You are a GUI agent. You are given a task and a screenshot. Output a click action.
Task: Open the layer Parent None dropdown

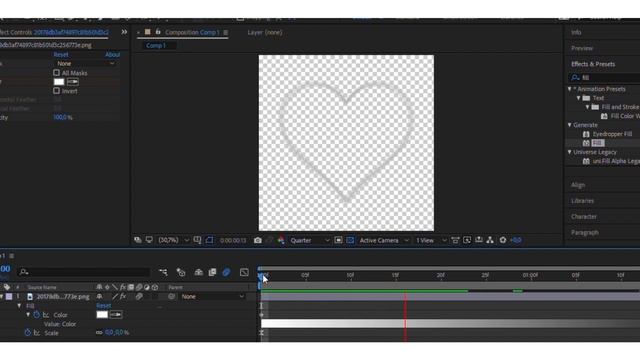click(213, 297)
